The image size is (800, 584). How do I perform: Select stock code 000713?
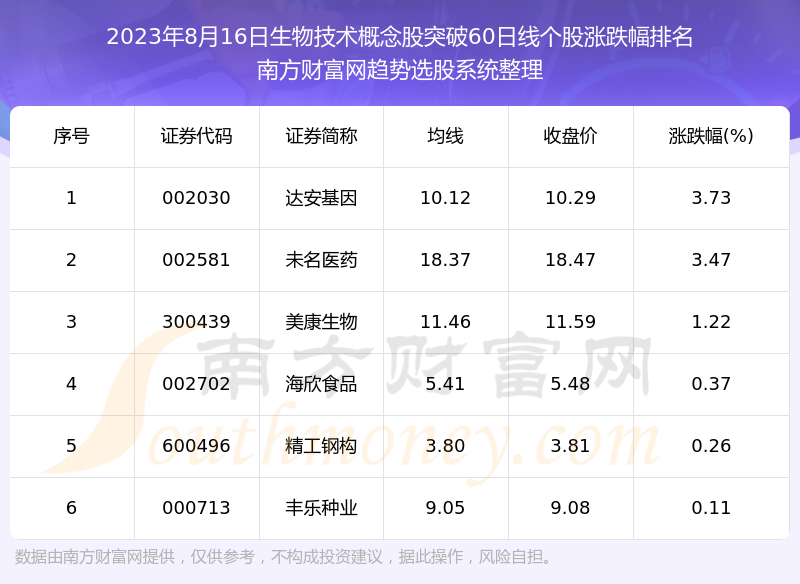click(196, 508)
